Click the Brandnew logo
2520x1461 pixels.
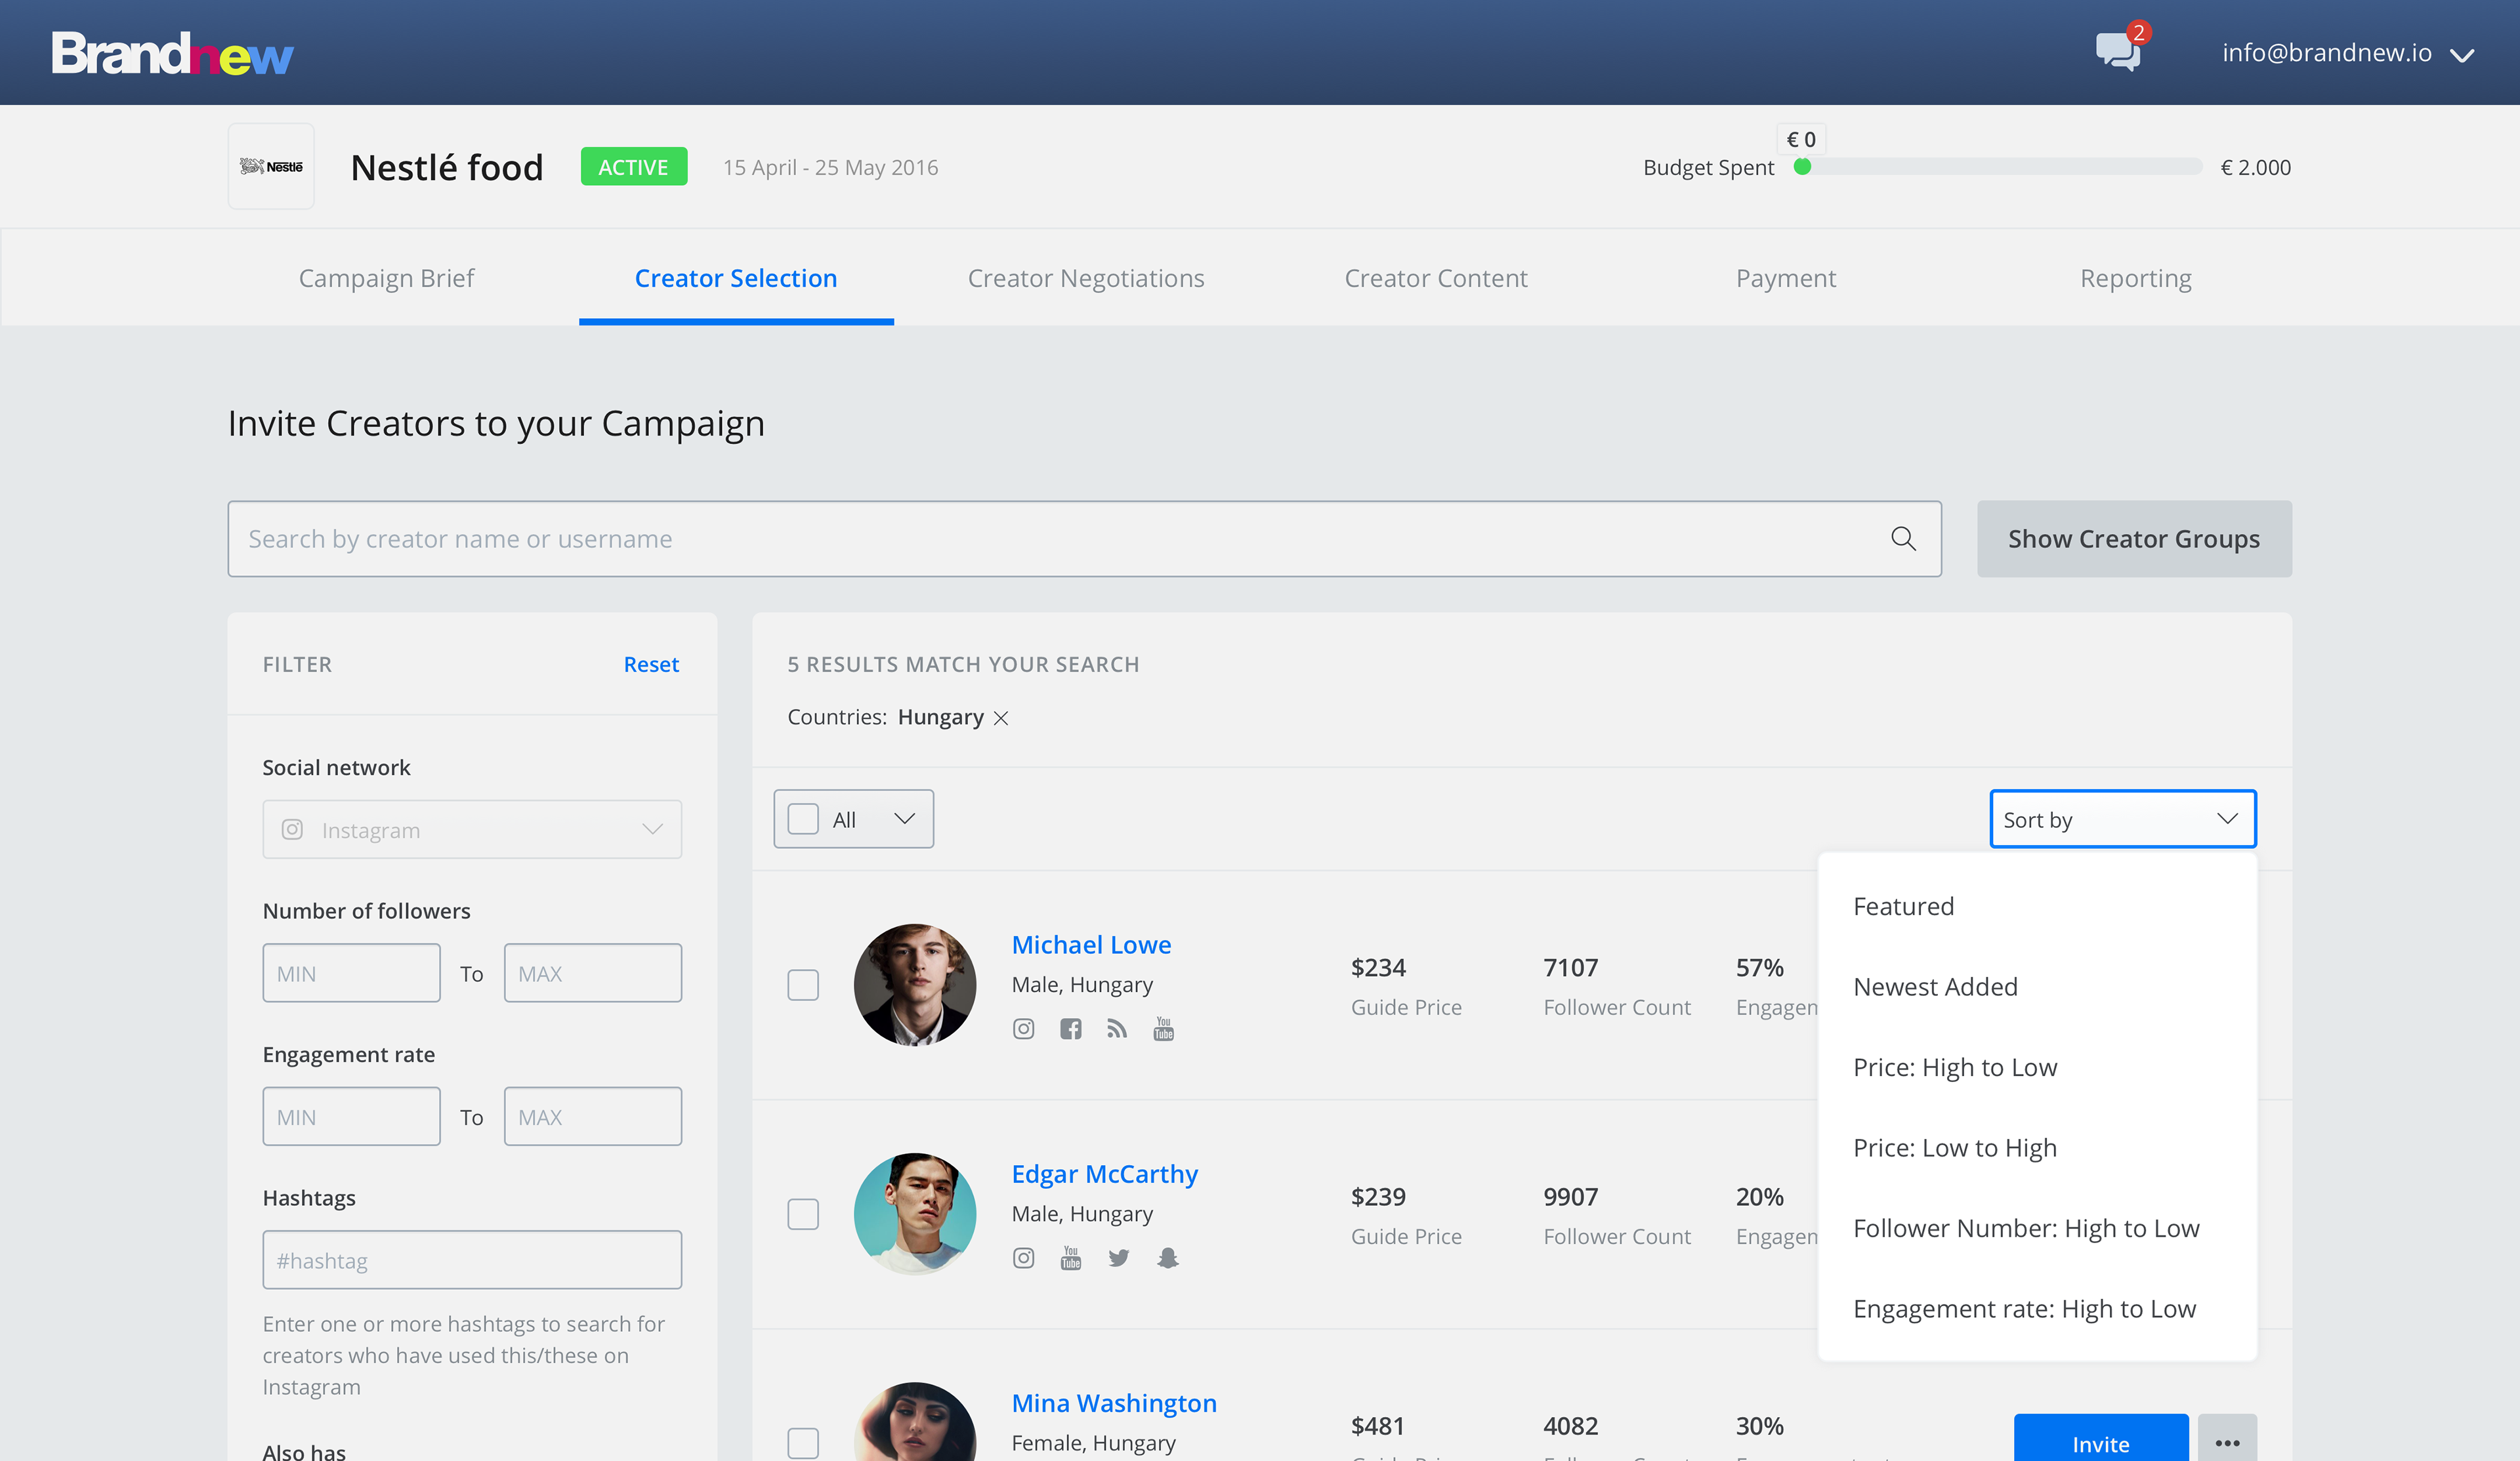[x=172, y=53]
